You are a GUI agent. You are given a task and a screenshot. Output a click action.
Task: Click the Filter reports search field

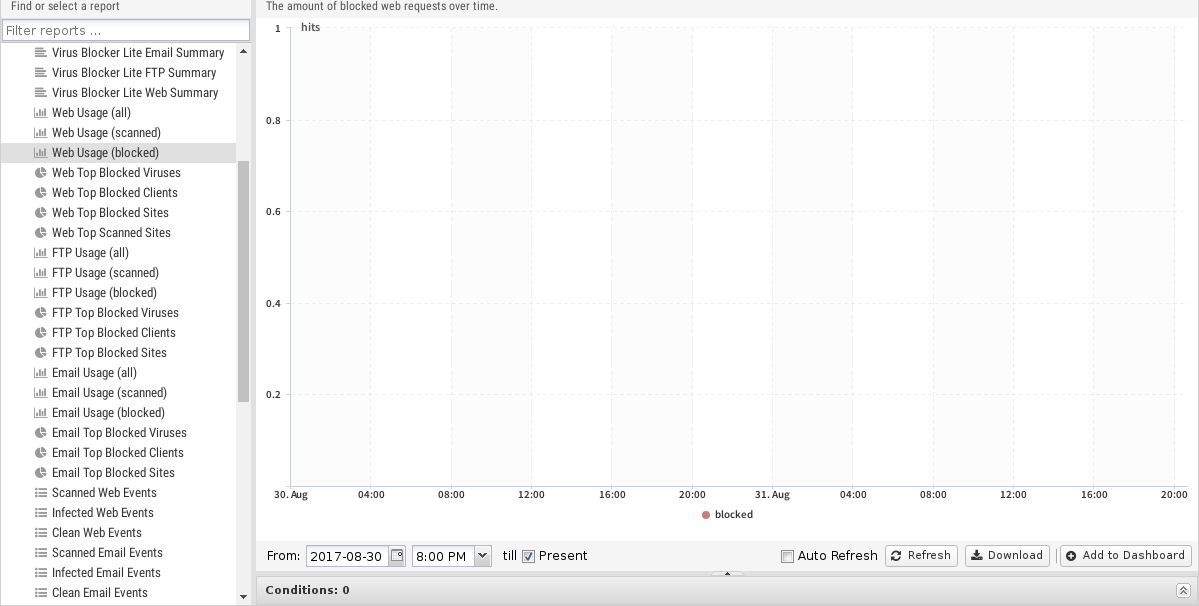(126, 31)
